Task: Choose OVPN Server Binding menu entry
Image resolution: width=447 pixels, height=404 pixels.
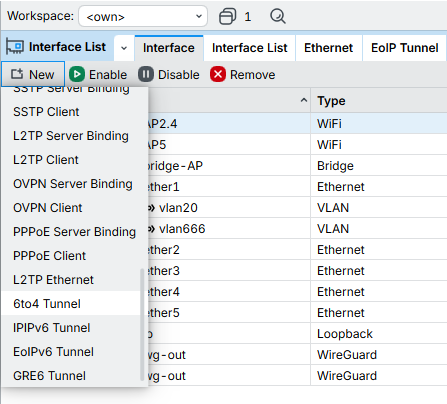Action: 71,184
